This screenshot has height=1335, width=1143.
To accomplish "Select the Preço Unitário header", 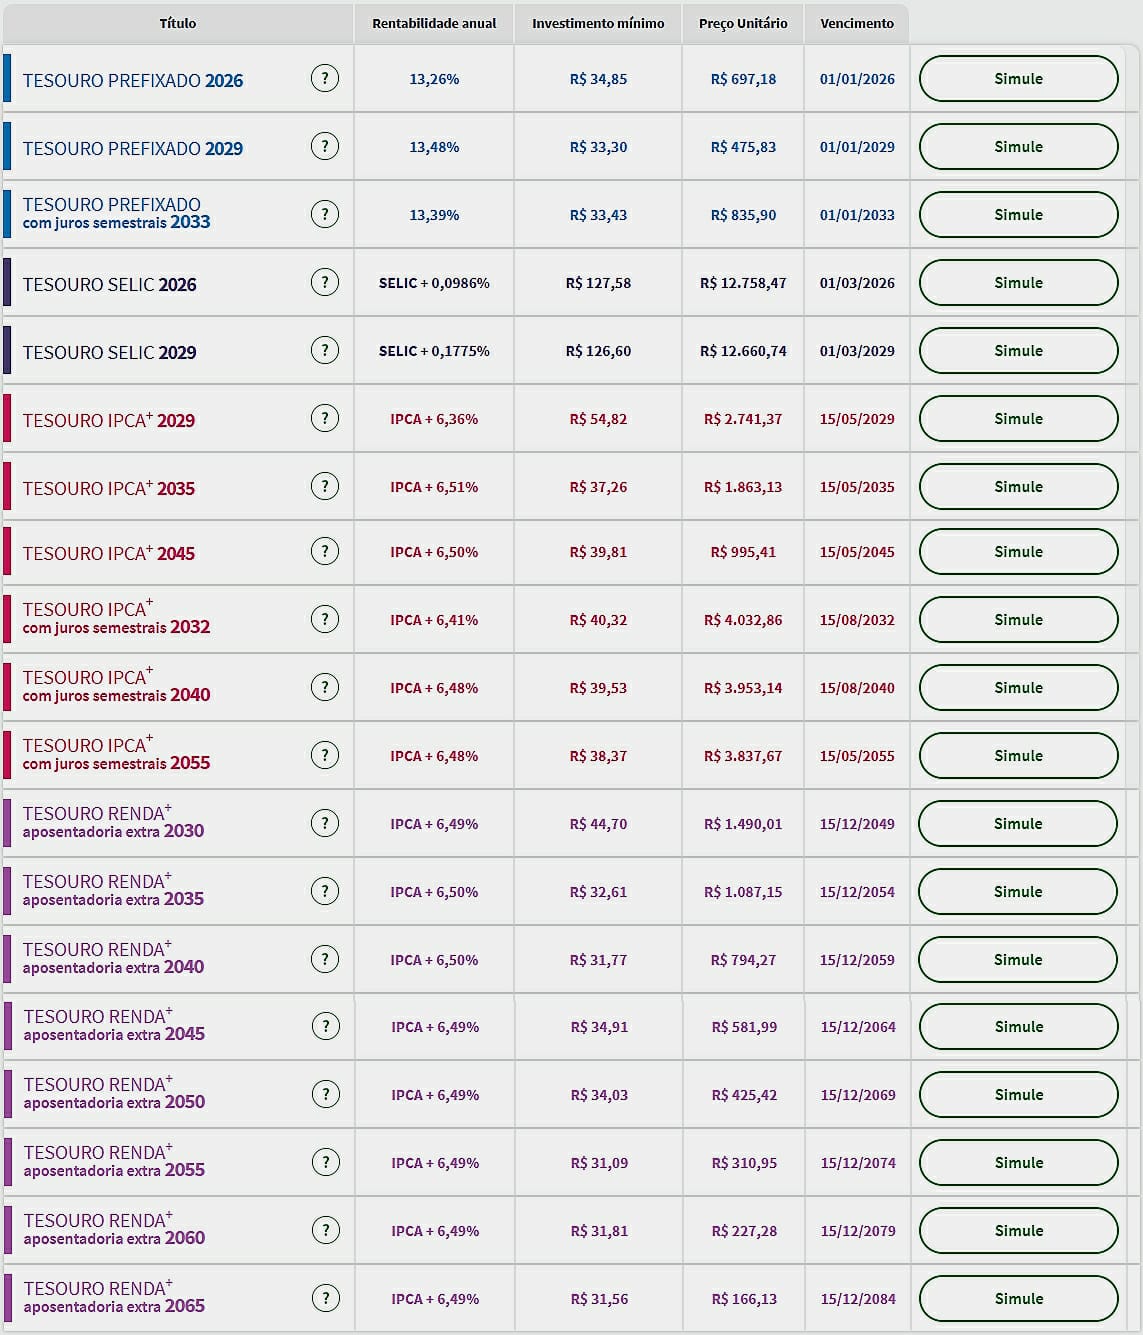I will point(742,22).
